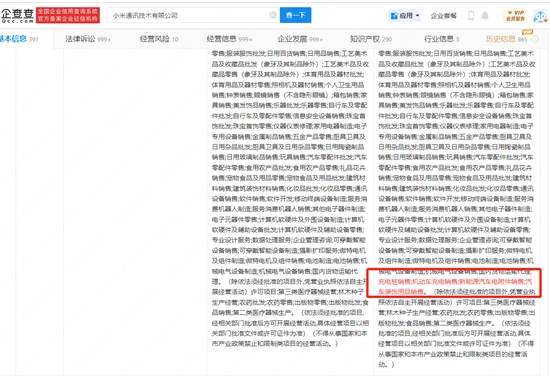Open the notifications bell
Viewport: 550px width, 378px height.
(x=485, y=15)
